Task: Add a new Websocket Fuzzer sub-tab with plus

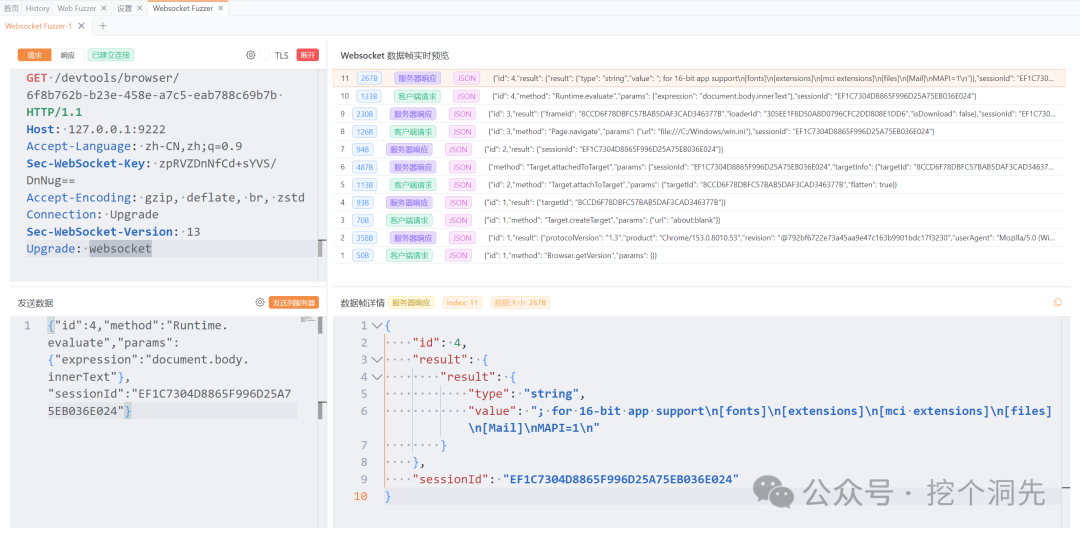Action: 103,25
